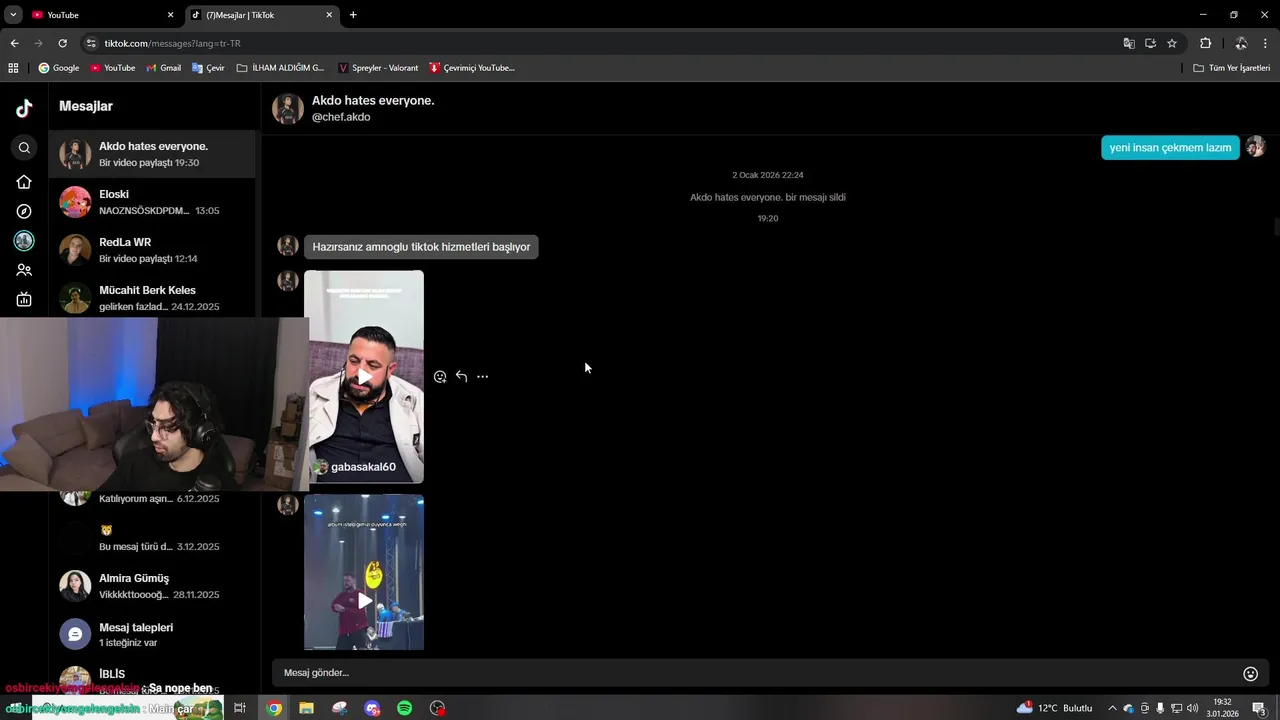Open the LIVE icon in sidebar
The image size is (1280, 720).
[x=24, y=299]
